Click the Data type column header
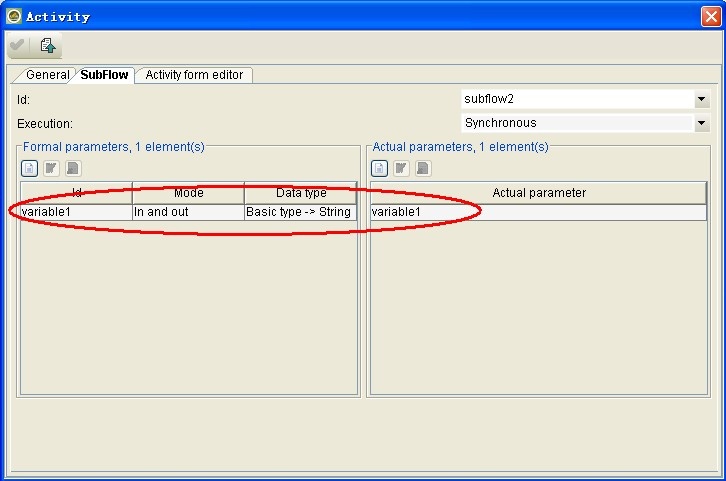 [300, 193]
